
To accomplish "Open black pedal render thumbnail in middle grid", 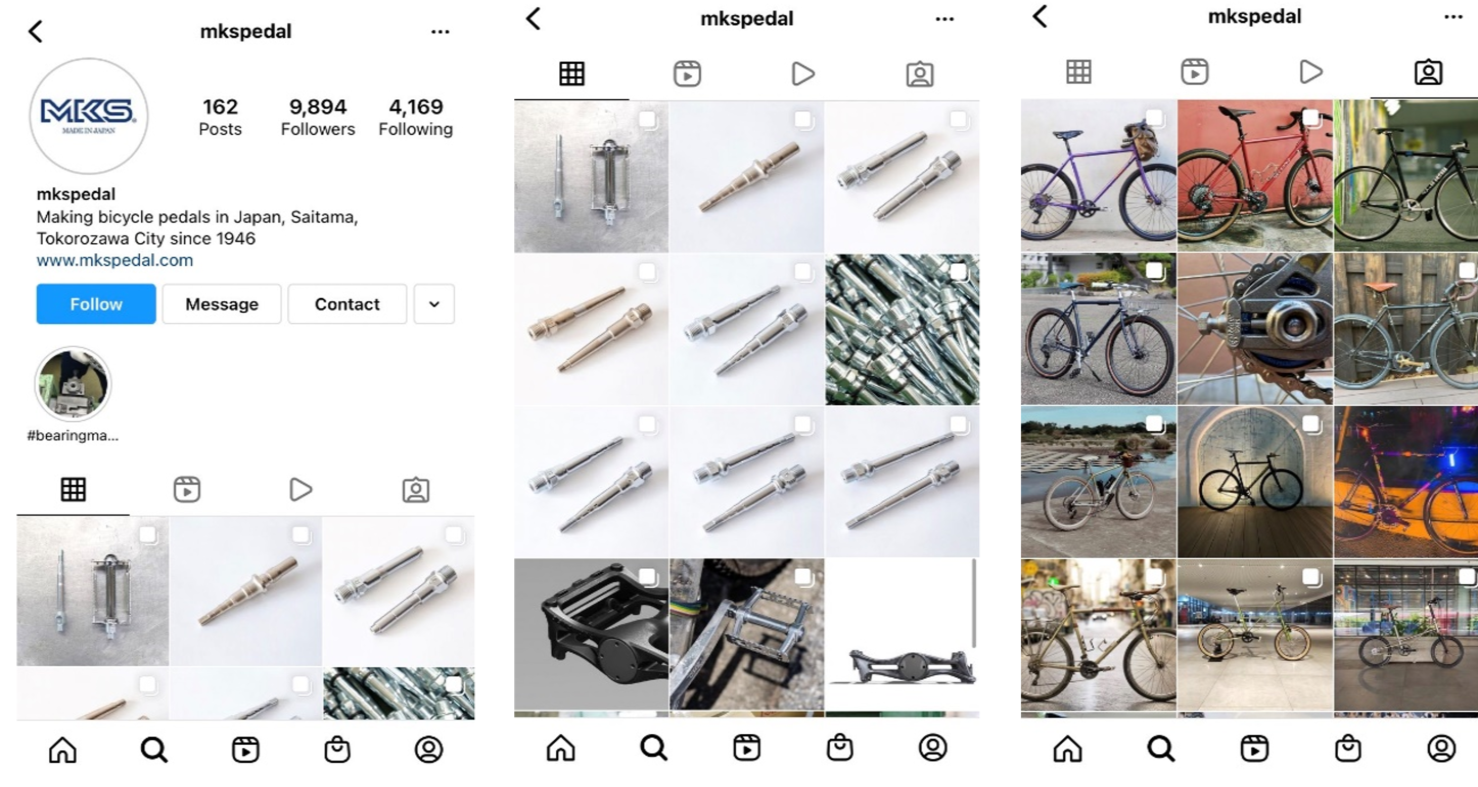I will pos(591,634).
